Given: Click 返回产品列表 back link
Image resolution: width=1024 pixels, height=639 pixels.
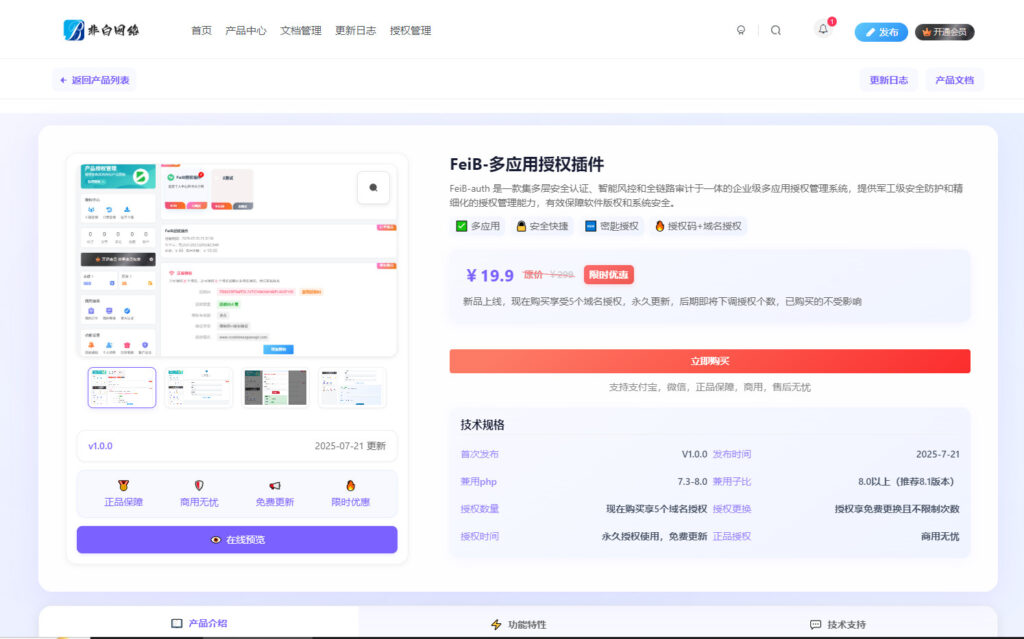Looking at the screenshot, I should pos(94,80).
